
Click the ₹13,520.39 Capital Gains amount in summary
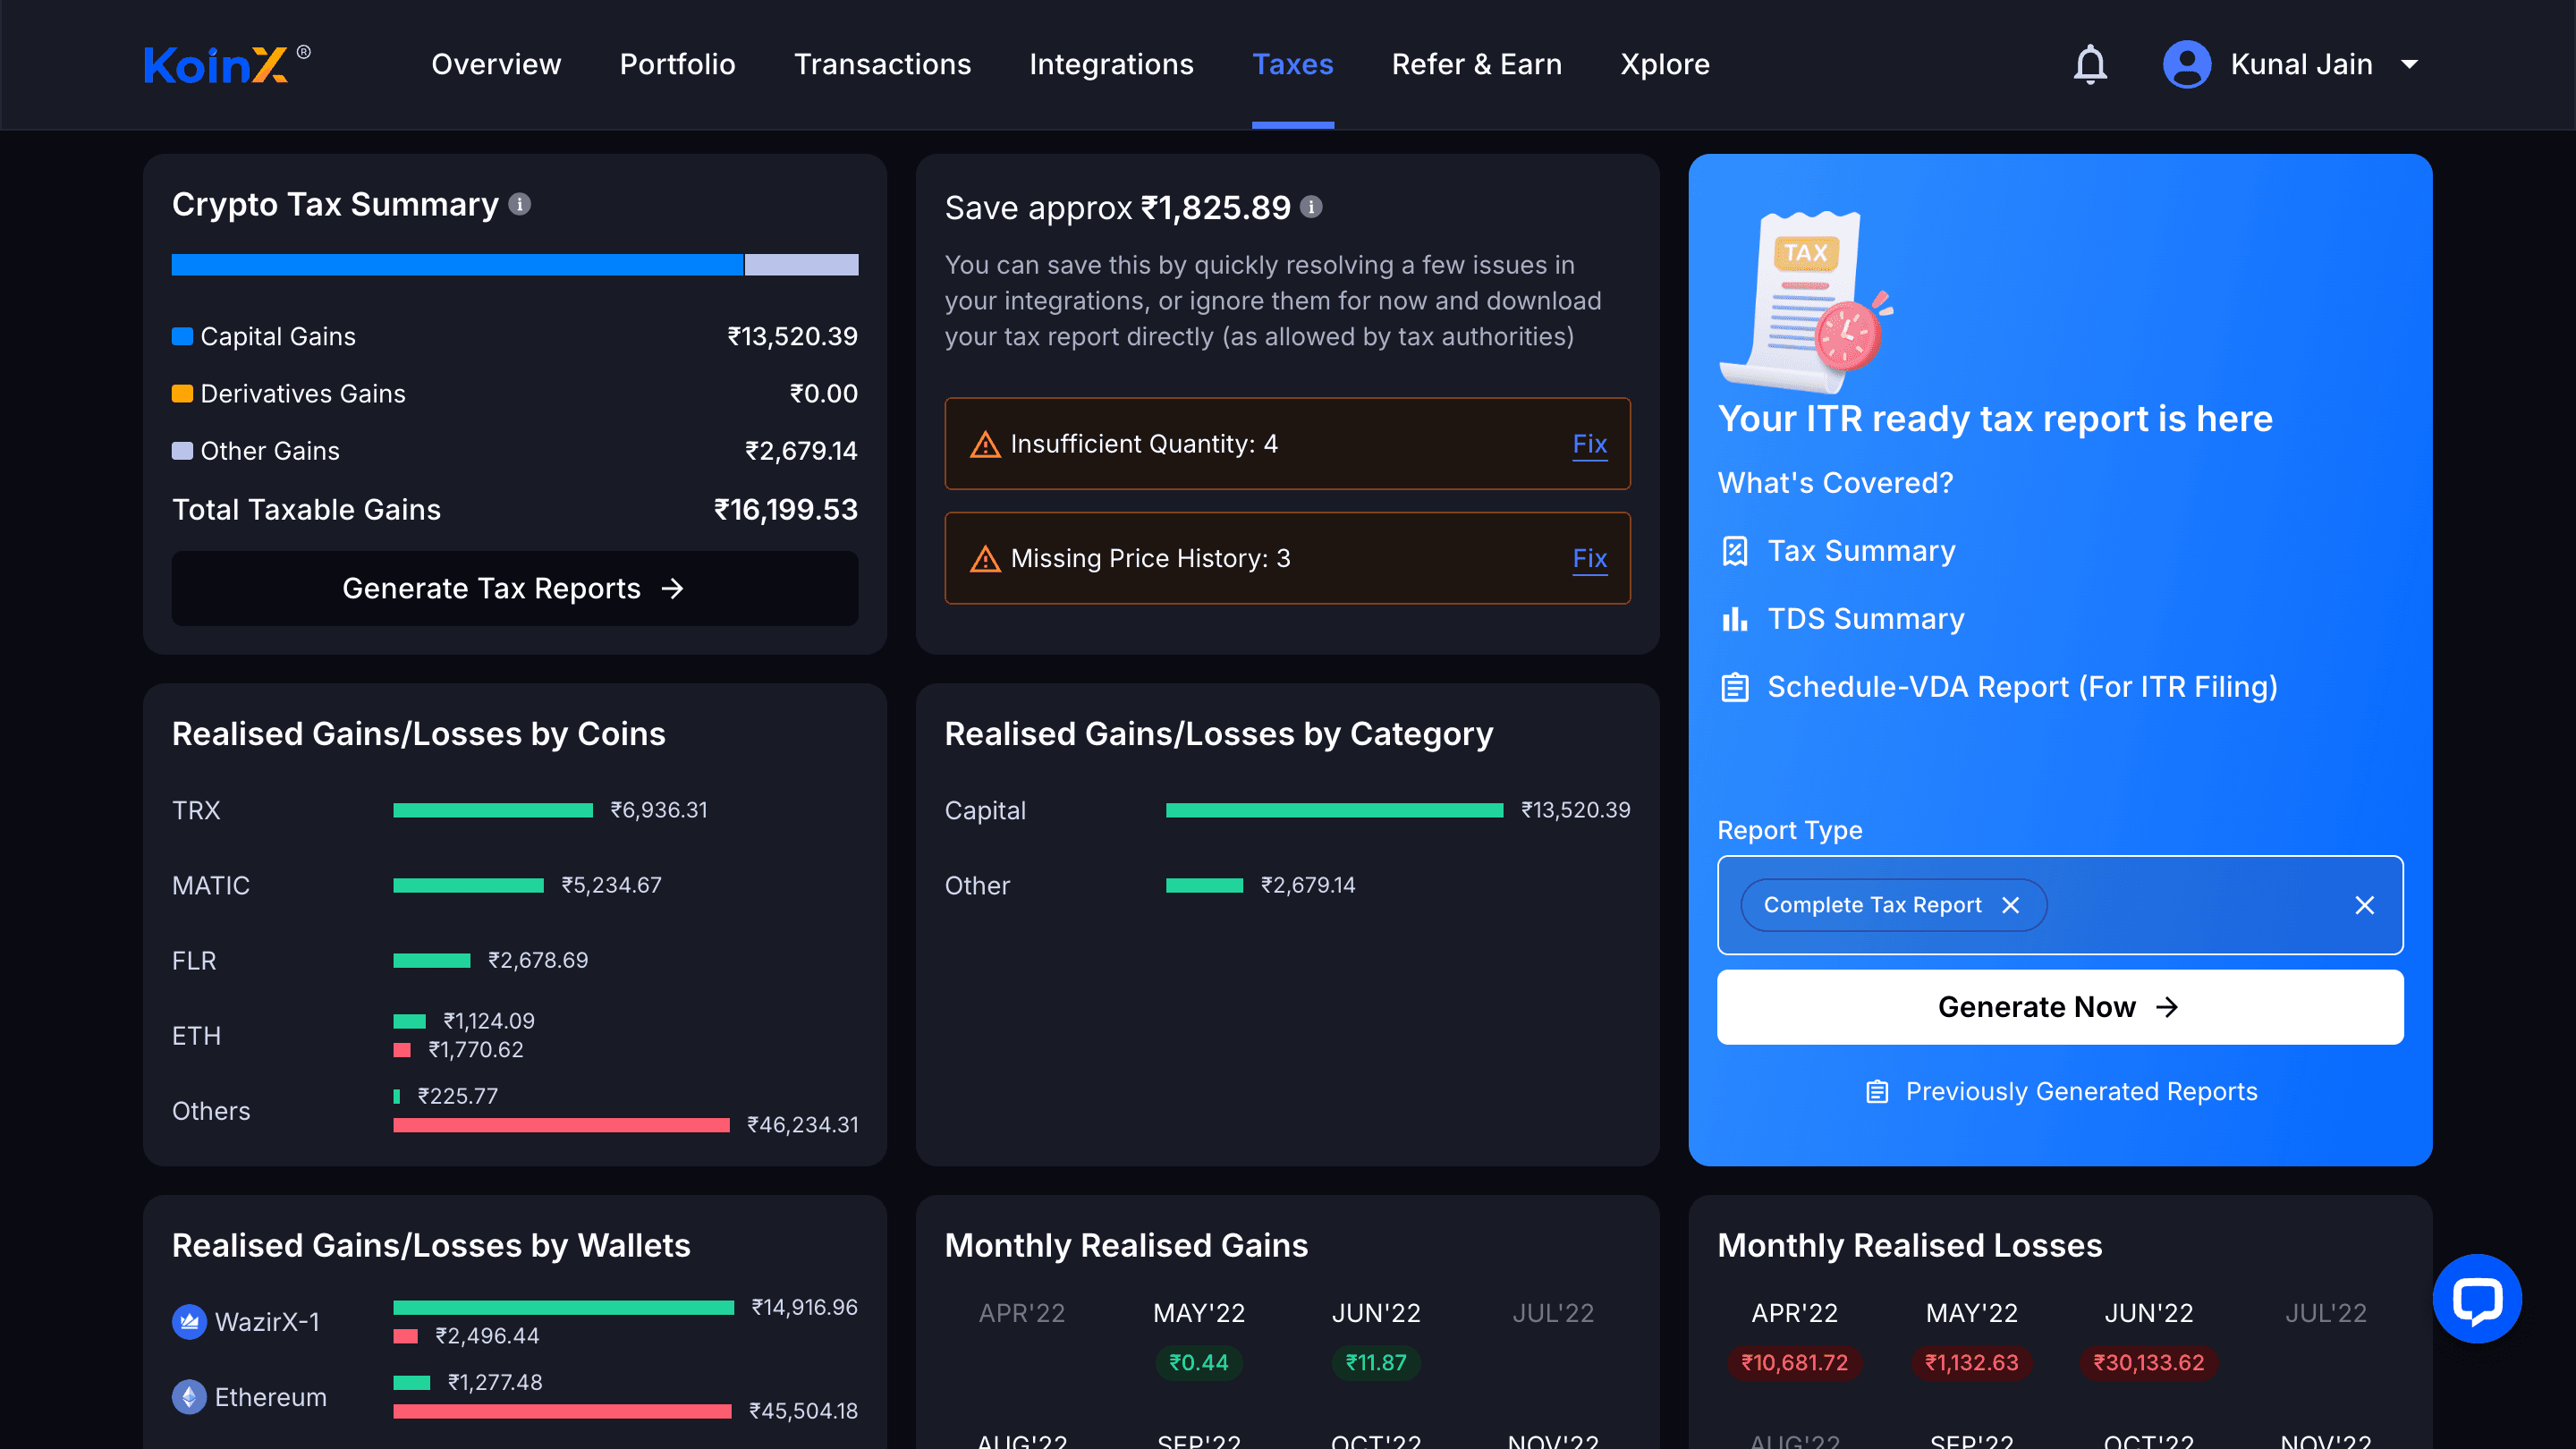click(792, 336)
